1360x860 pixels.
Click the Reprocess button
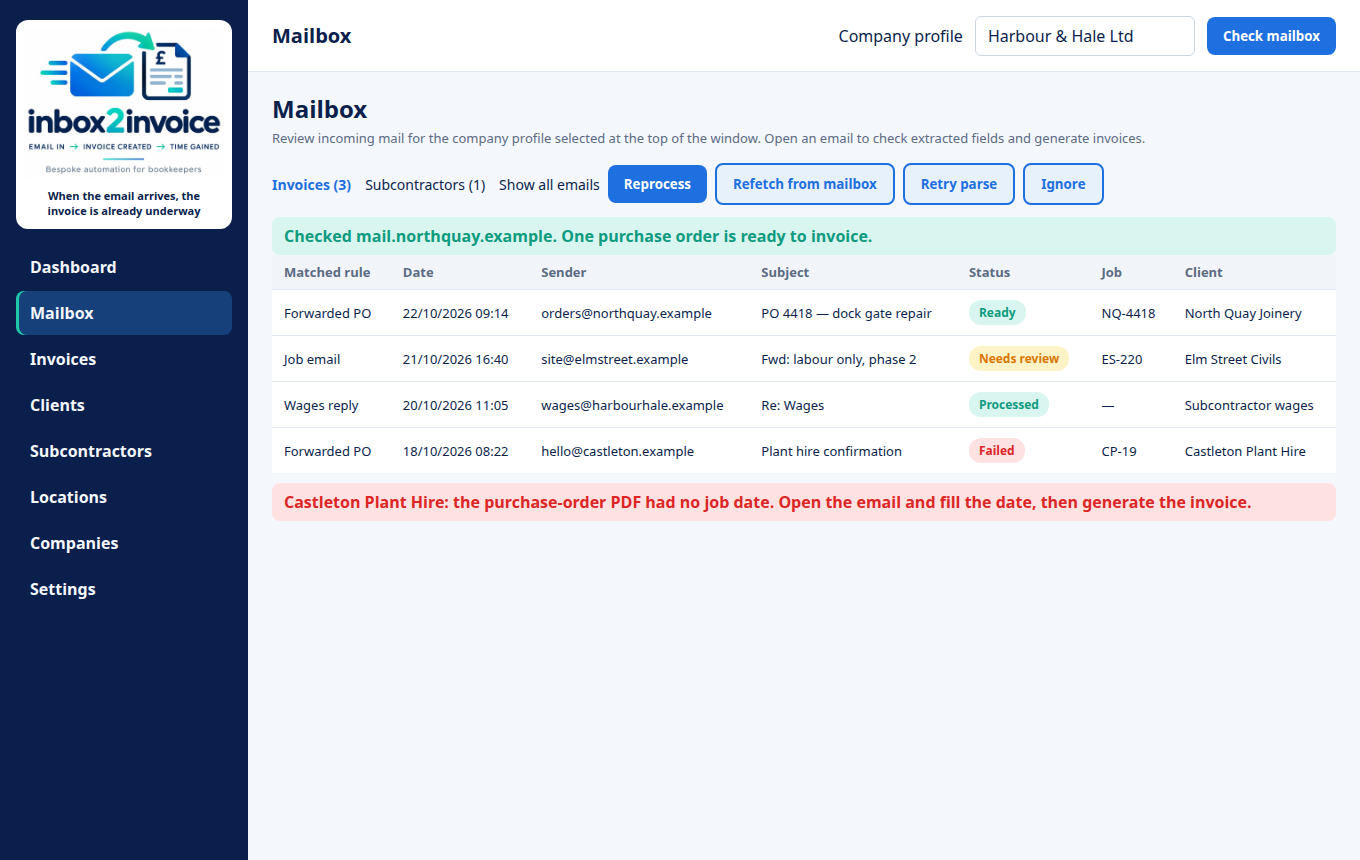pos(657,184)
